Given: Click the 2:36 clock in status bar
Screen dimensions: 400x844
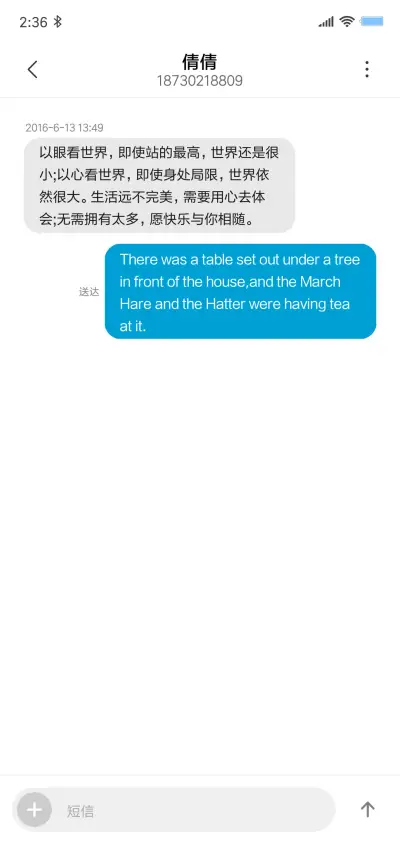Looking at the screenshot, I should (x=33, y=22).
